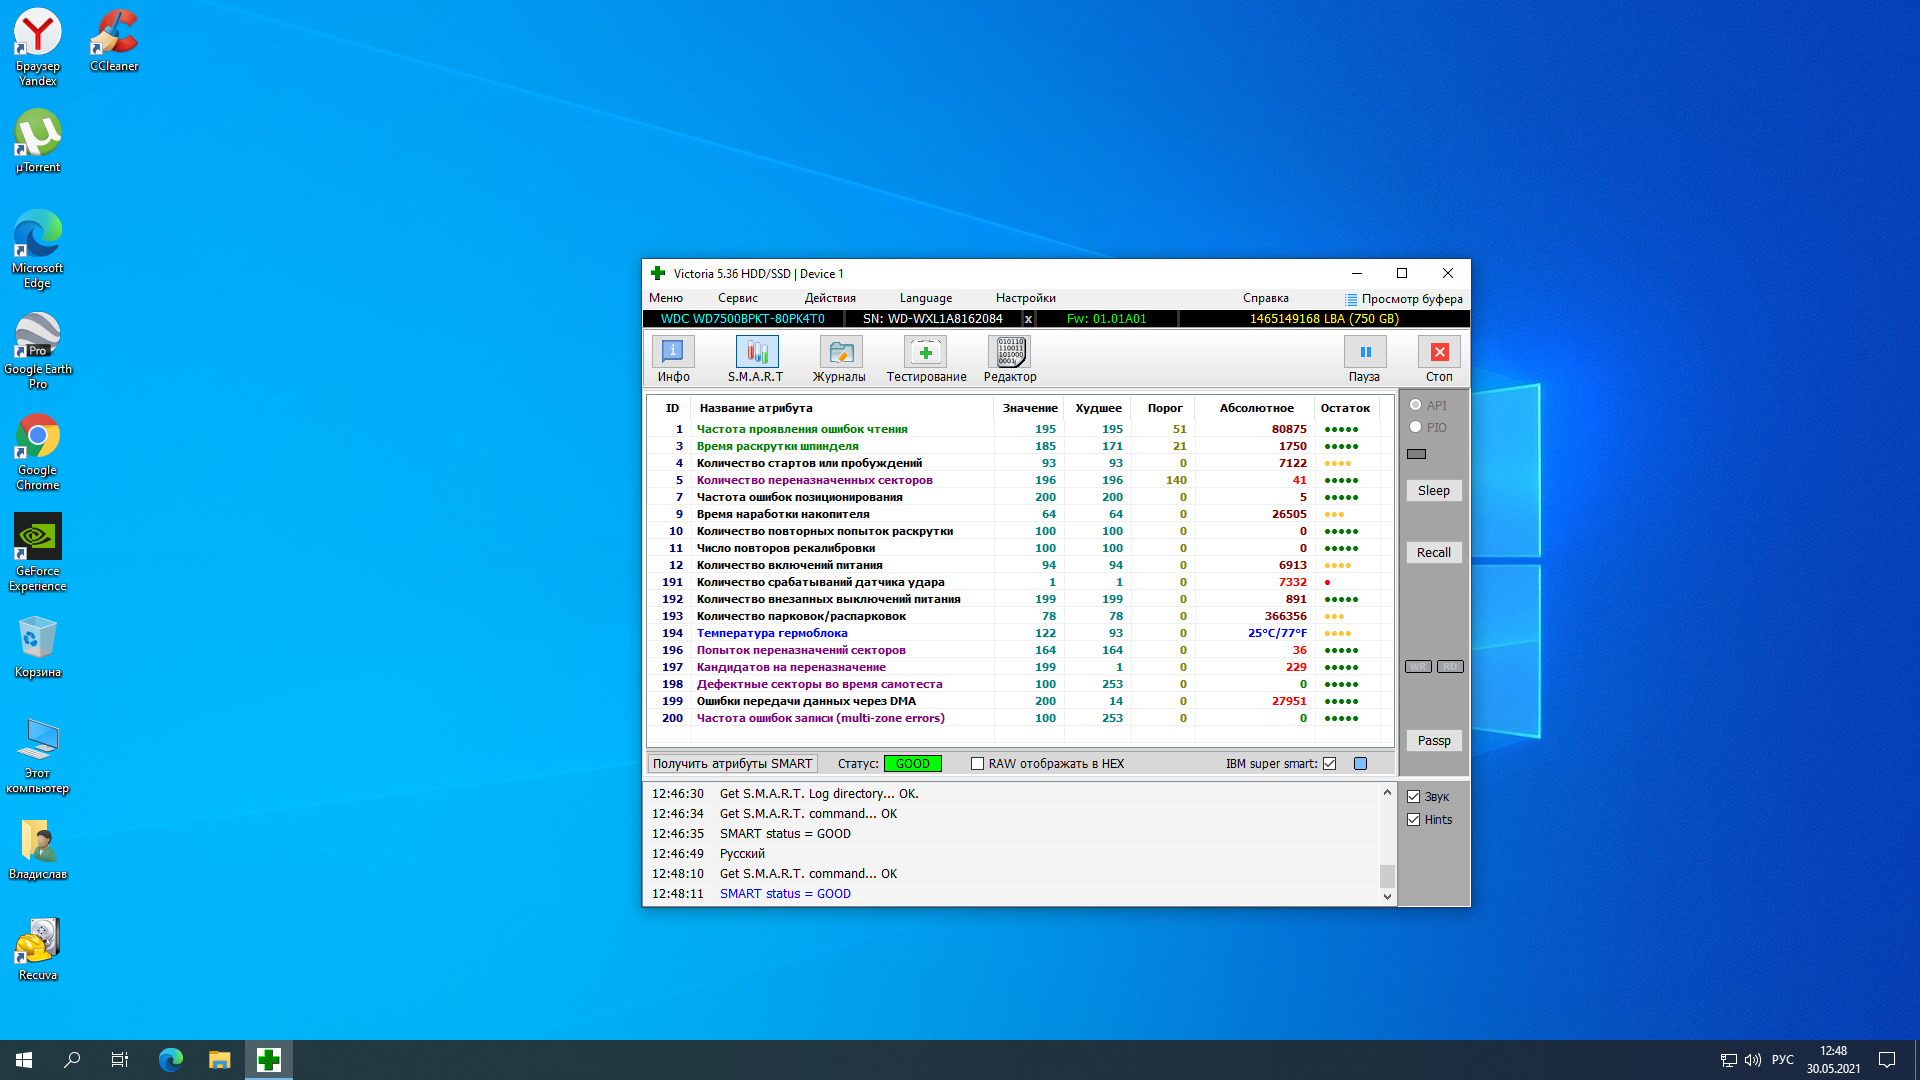Open the Инфо (Info) panel tab
The image size is (1920, 1080).
673,357
